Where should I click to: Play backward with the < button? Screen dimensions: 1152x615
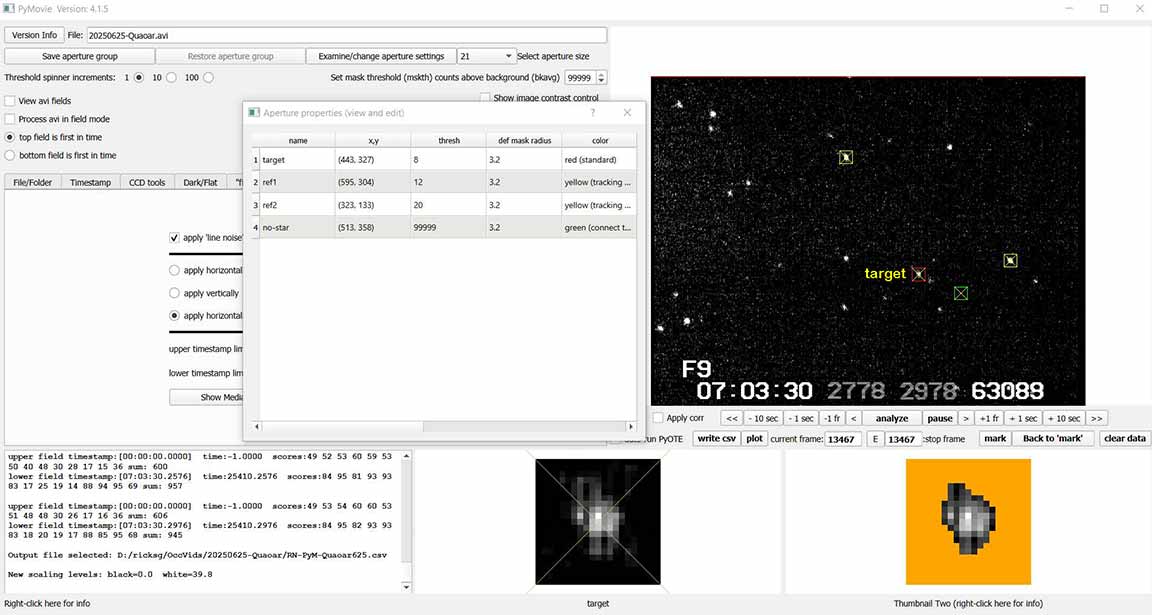(853, 418)
